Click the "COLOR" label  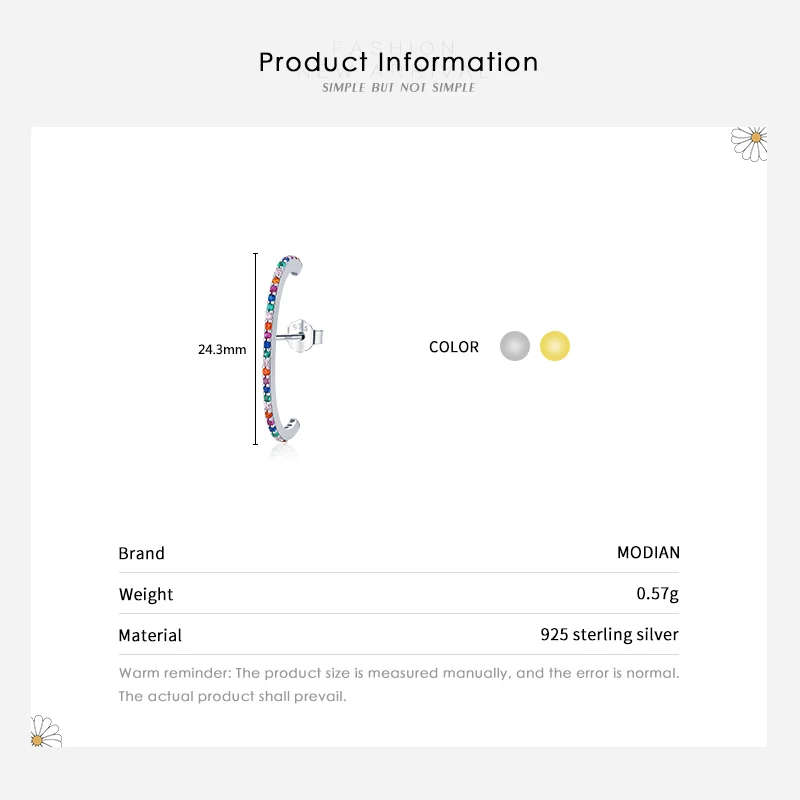tap(454, 347)
